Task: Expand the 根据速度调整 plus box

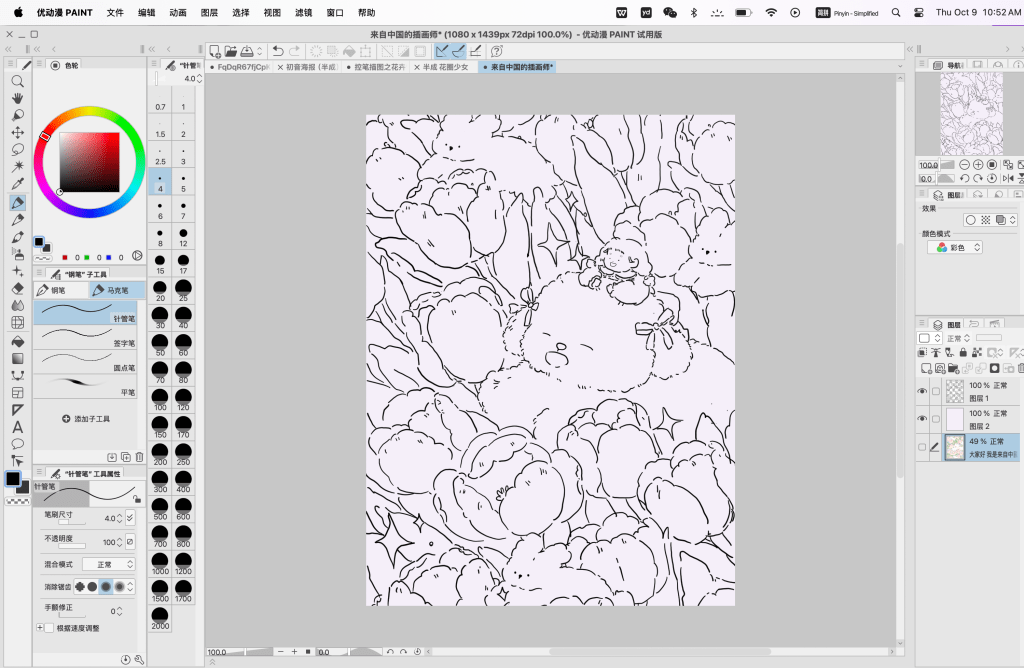Action: click(x=39, y=628)
